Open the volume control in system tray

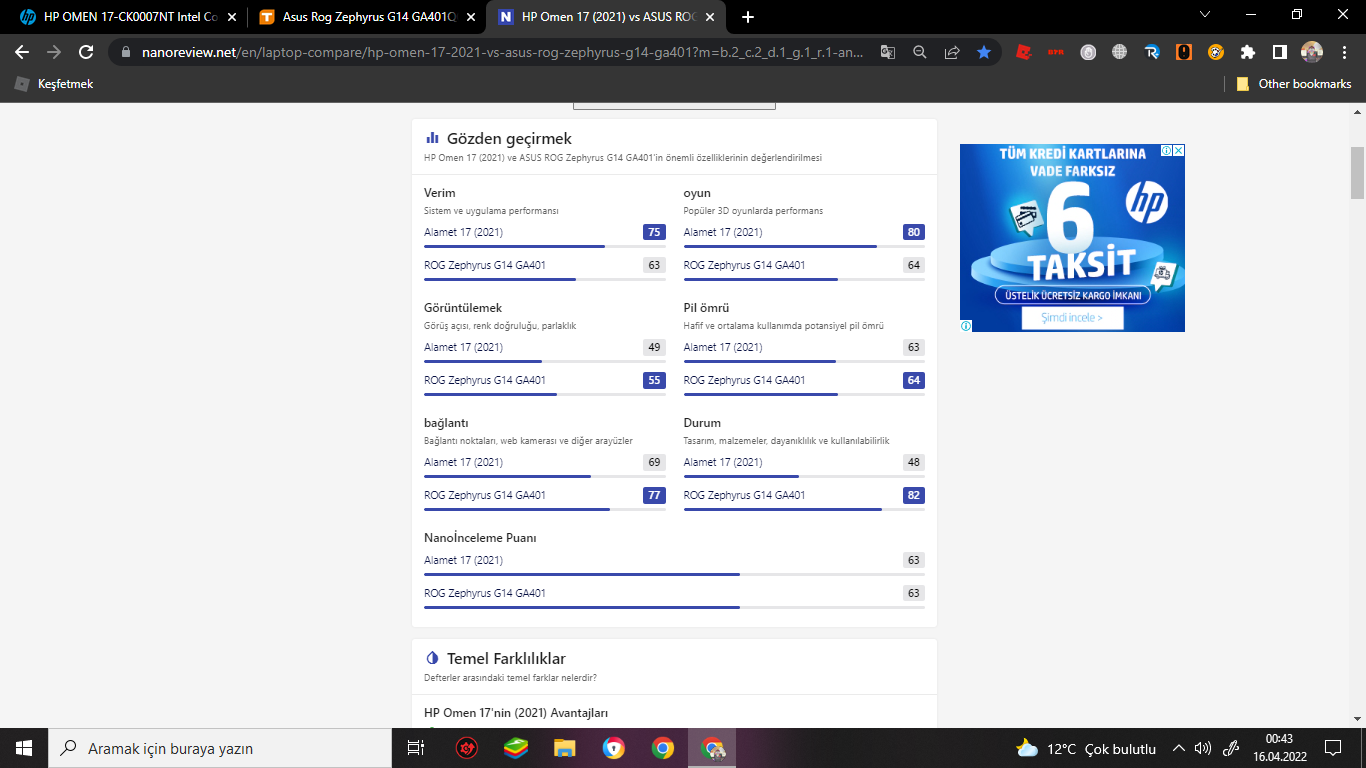[1203, 748]
